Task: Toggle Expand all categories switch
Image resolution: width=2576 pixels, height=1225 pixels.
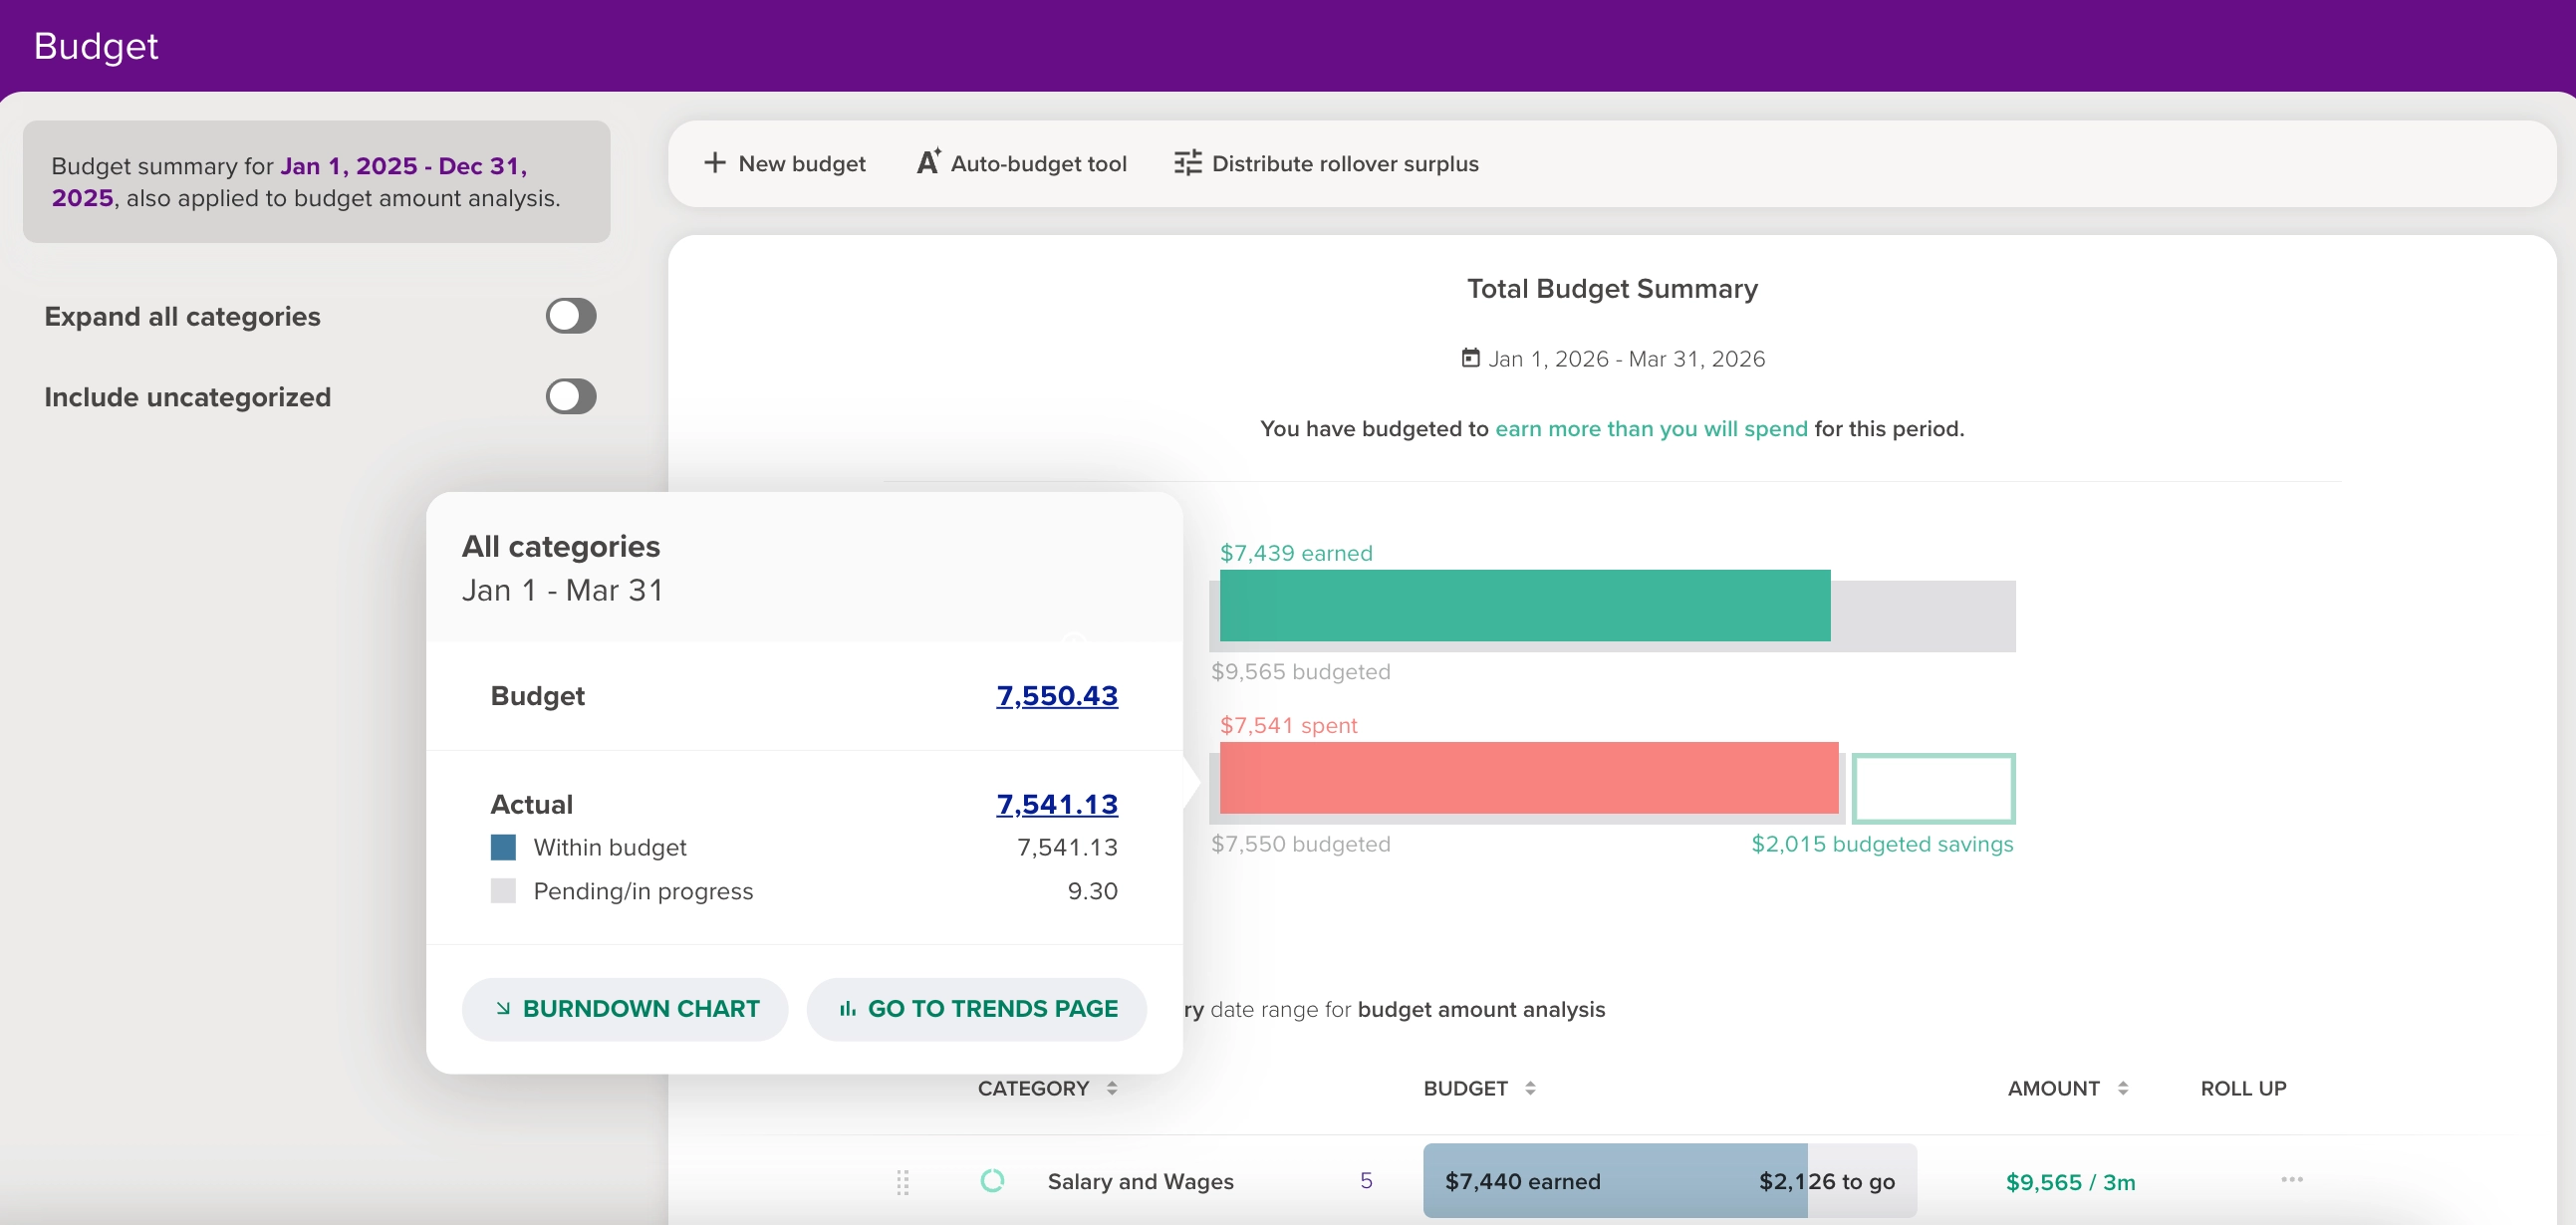Action: pyautogui.click(x=570, y=316)
